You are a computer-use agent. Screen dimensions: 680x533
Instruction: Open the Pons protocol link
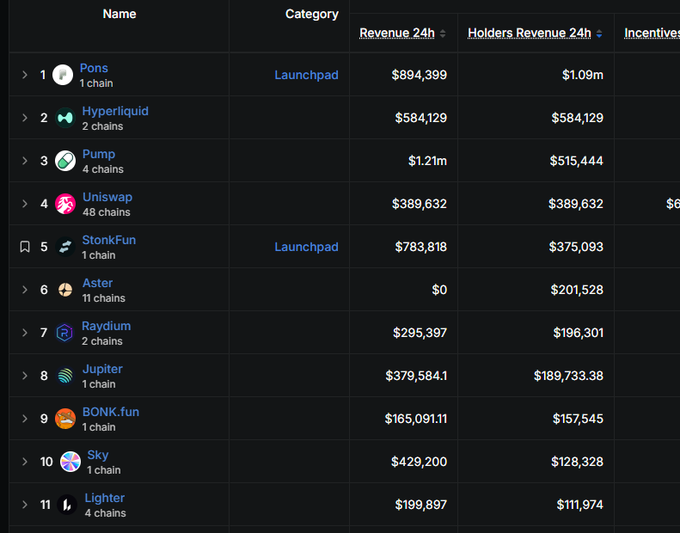[94, 68]
